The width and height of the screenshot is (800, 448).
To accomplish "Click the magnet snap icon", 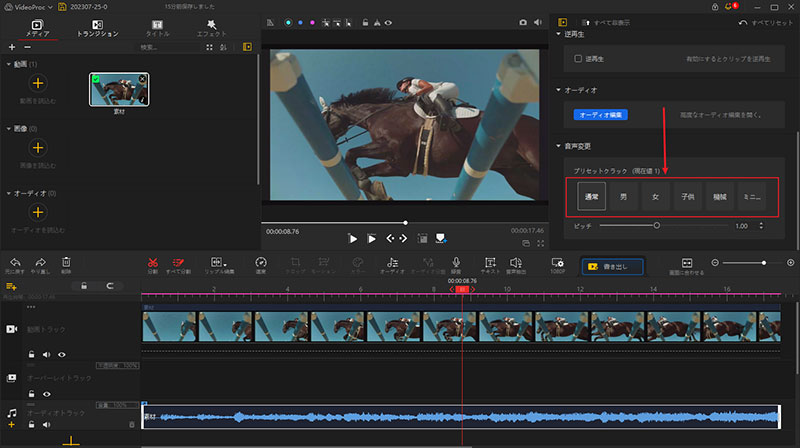I will pyautogui.click(x=110, y=286).
